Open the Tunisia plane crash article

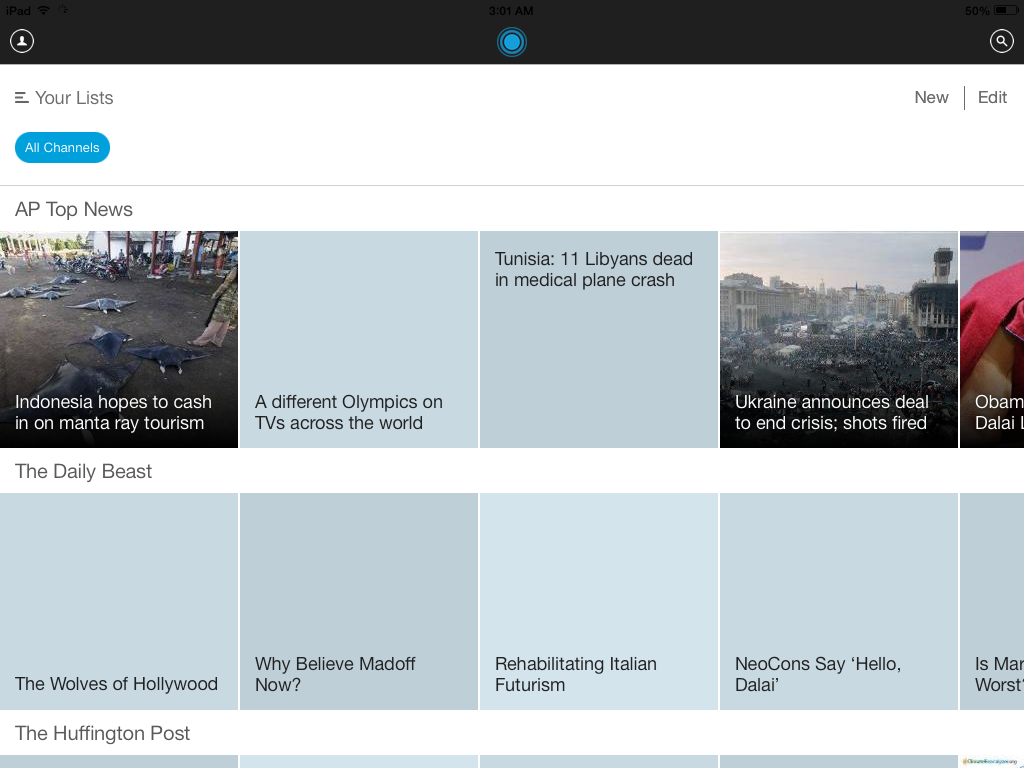[x=599, y=340]
